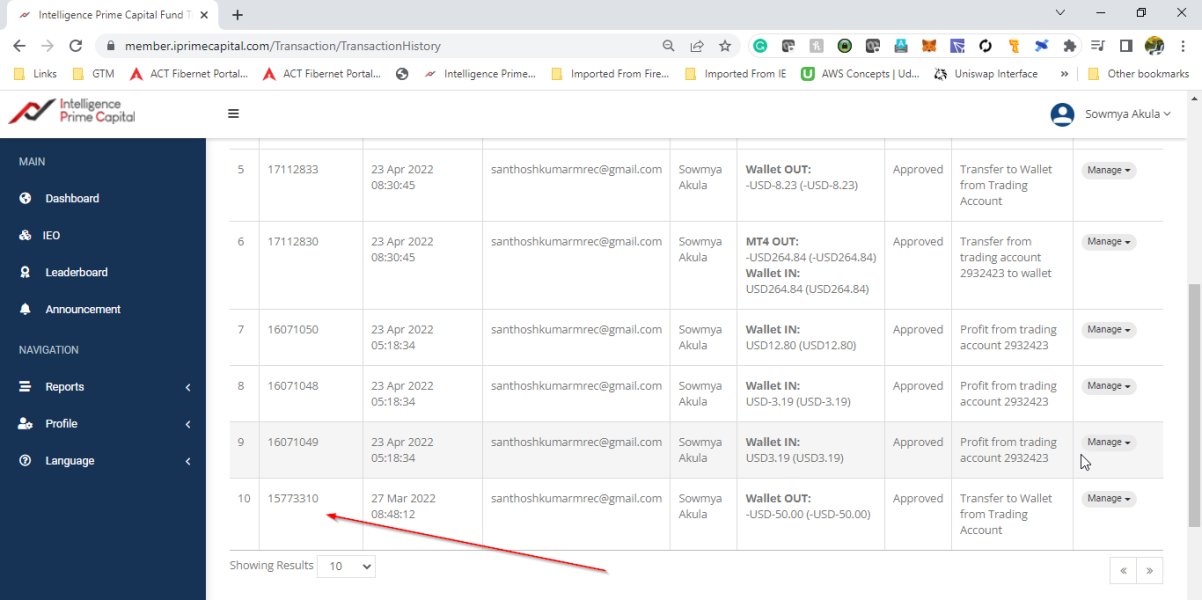Open a new browser tab
Image resolution: width=1202 pixels, height=600 pixels.
pyautogui.click(x=237, y=15)
